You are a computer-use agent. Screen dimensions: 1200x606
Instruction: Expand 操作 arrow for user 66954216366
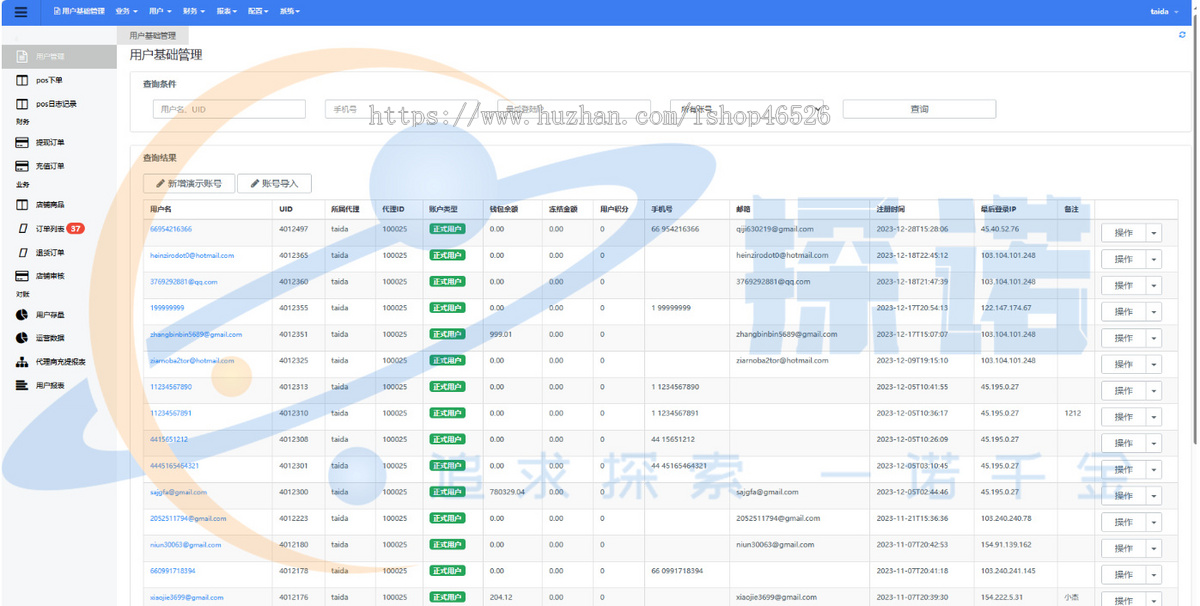click(x=1153, y=233)
